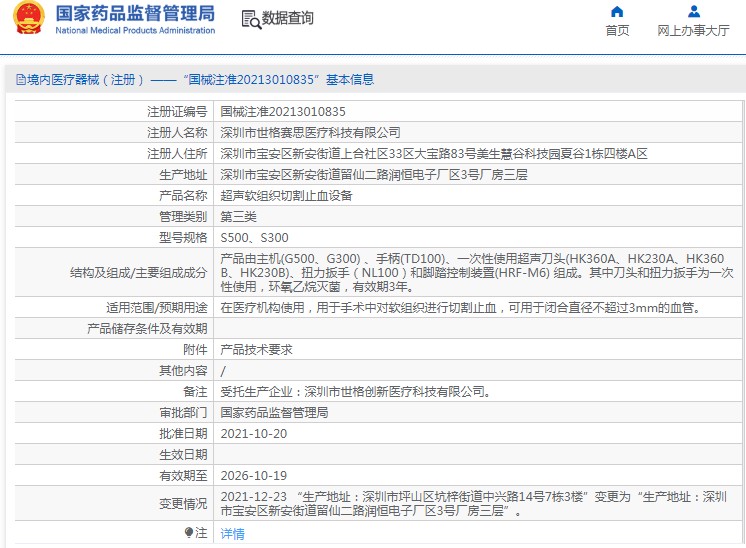This screenshot has height=548, width=746.
Task: Click the 注册人住所 label
Action: coord(177,154)
